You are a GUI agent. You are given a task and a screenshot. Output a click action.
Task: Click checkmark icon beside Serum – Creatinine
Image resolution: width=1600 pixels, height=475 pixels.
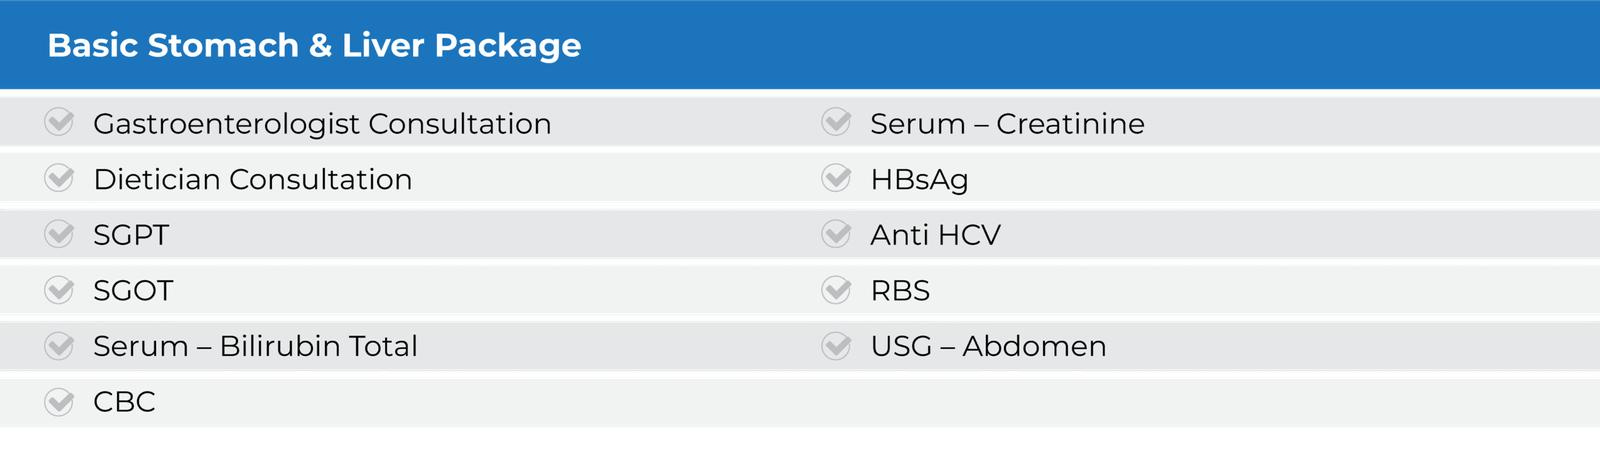click(836, 122)
